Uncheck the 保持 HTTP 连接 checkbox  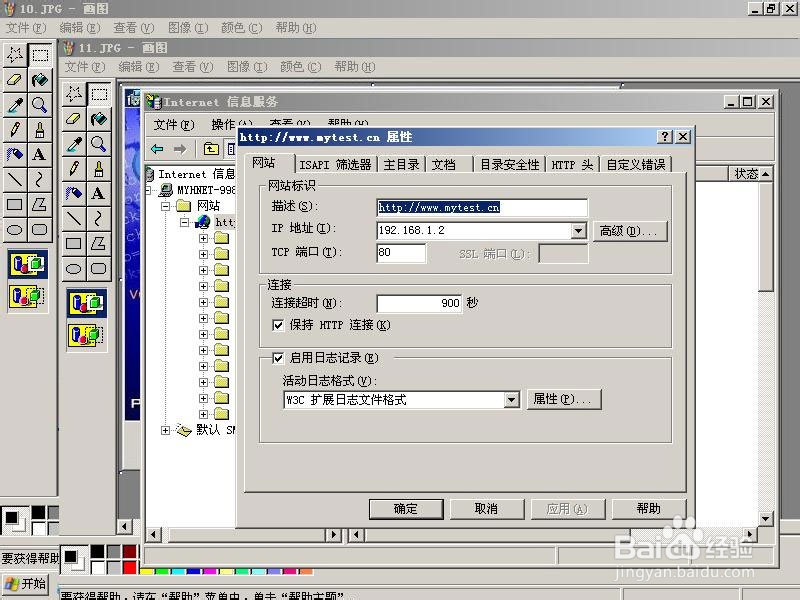pyautogui.click(x=278, y=324)
